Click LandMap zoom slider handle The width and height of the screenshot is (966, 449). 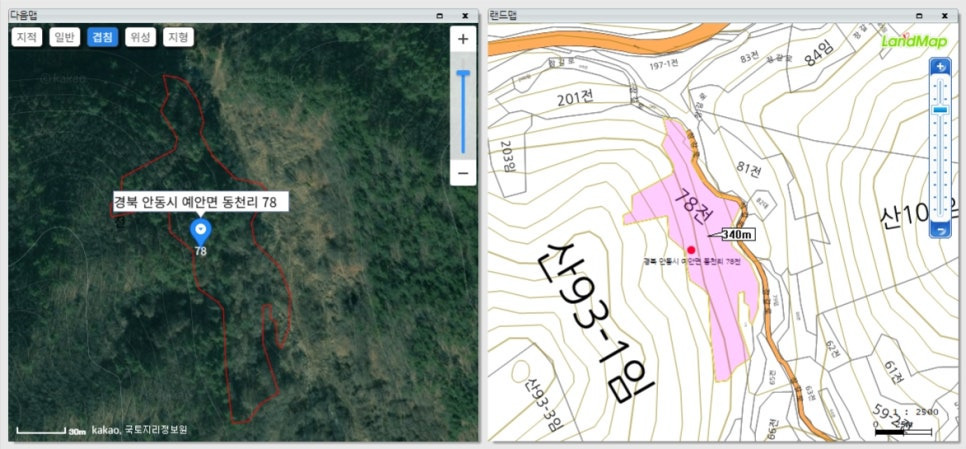[940, 110]
